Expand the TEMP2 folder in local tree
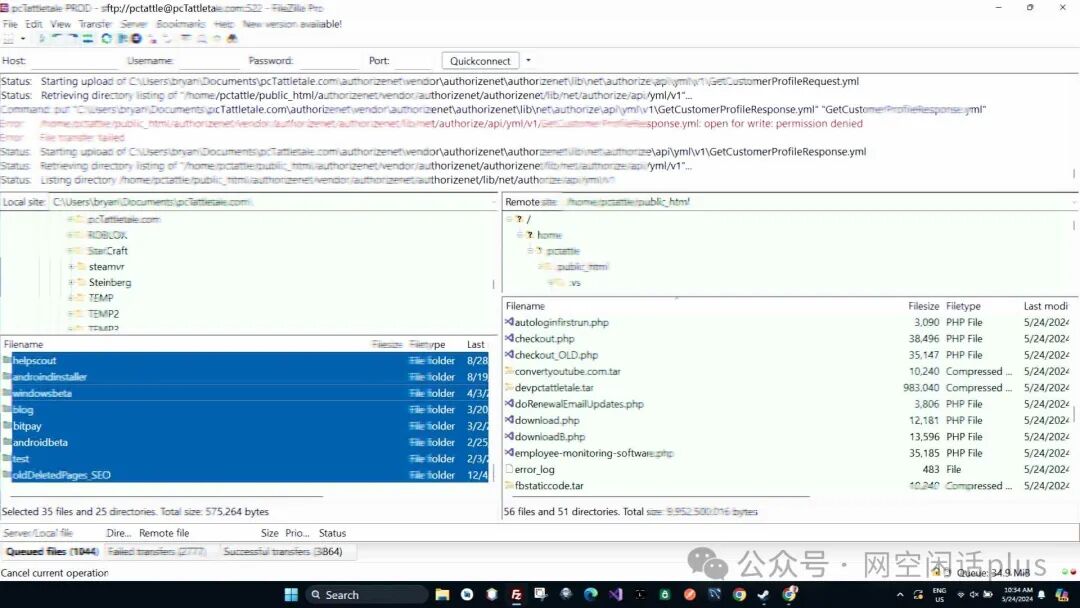The width and height of the screenshot is (1080, 608). coord(71,314)
